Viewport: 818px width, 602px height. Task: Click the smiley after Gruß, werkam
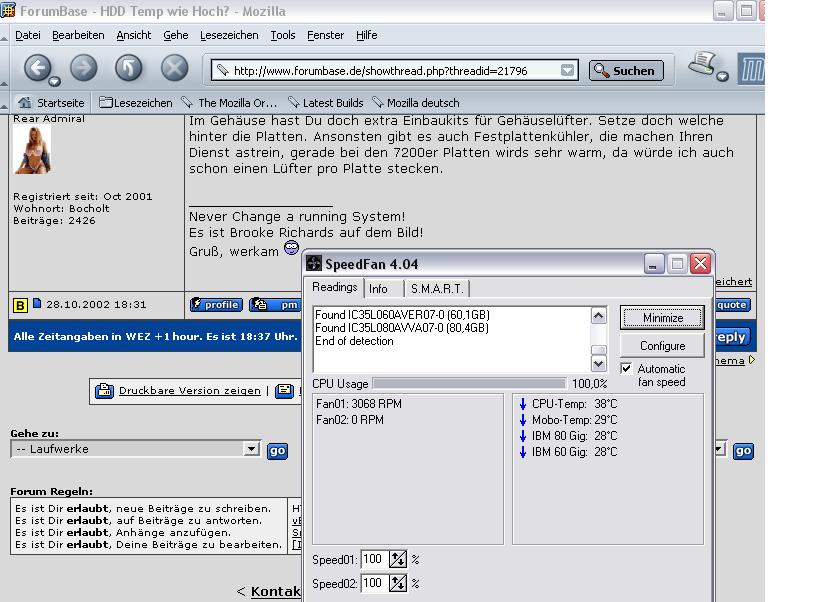point(291,248)
